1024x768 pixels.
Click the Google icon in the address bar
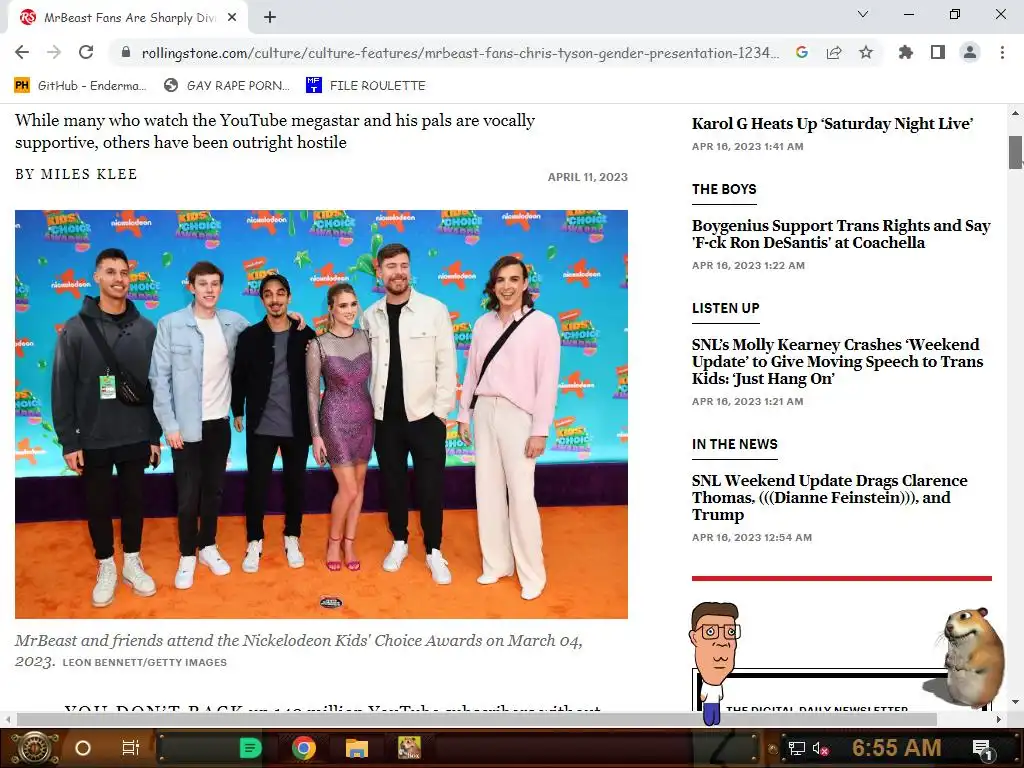tap(802, 53)
